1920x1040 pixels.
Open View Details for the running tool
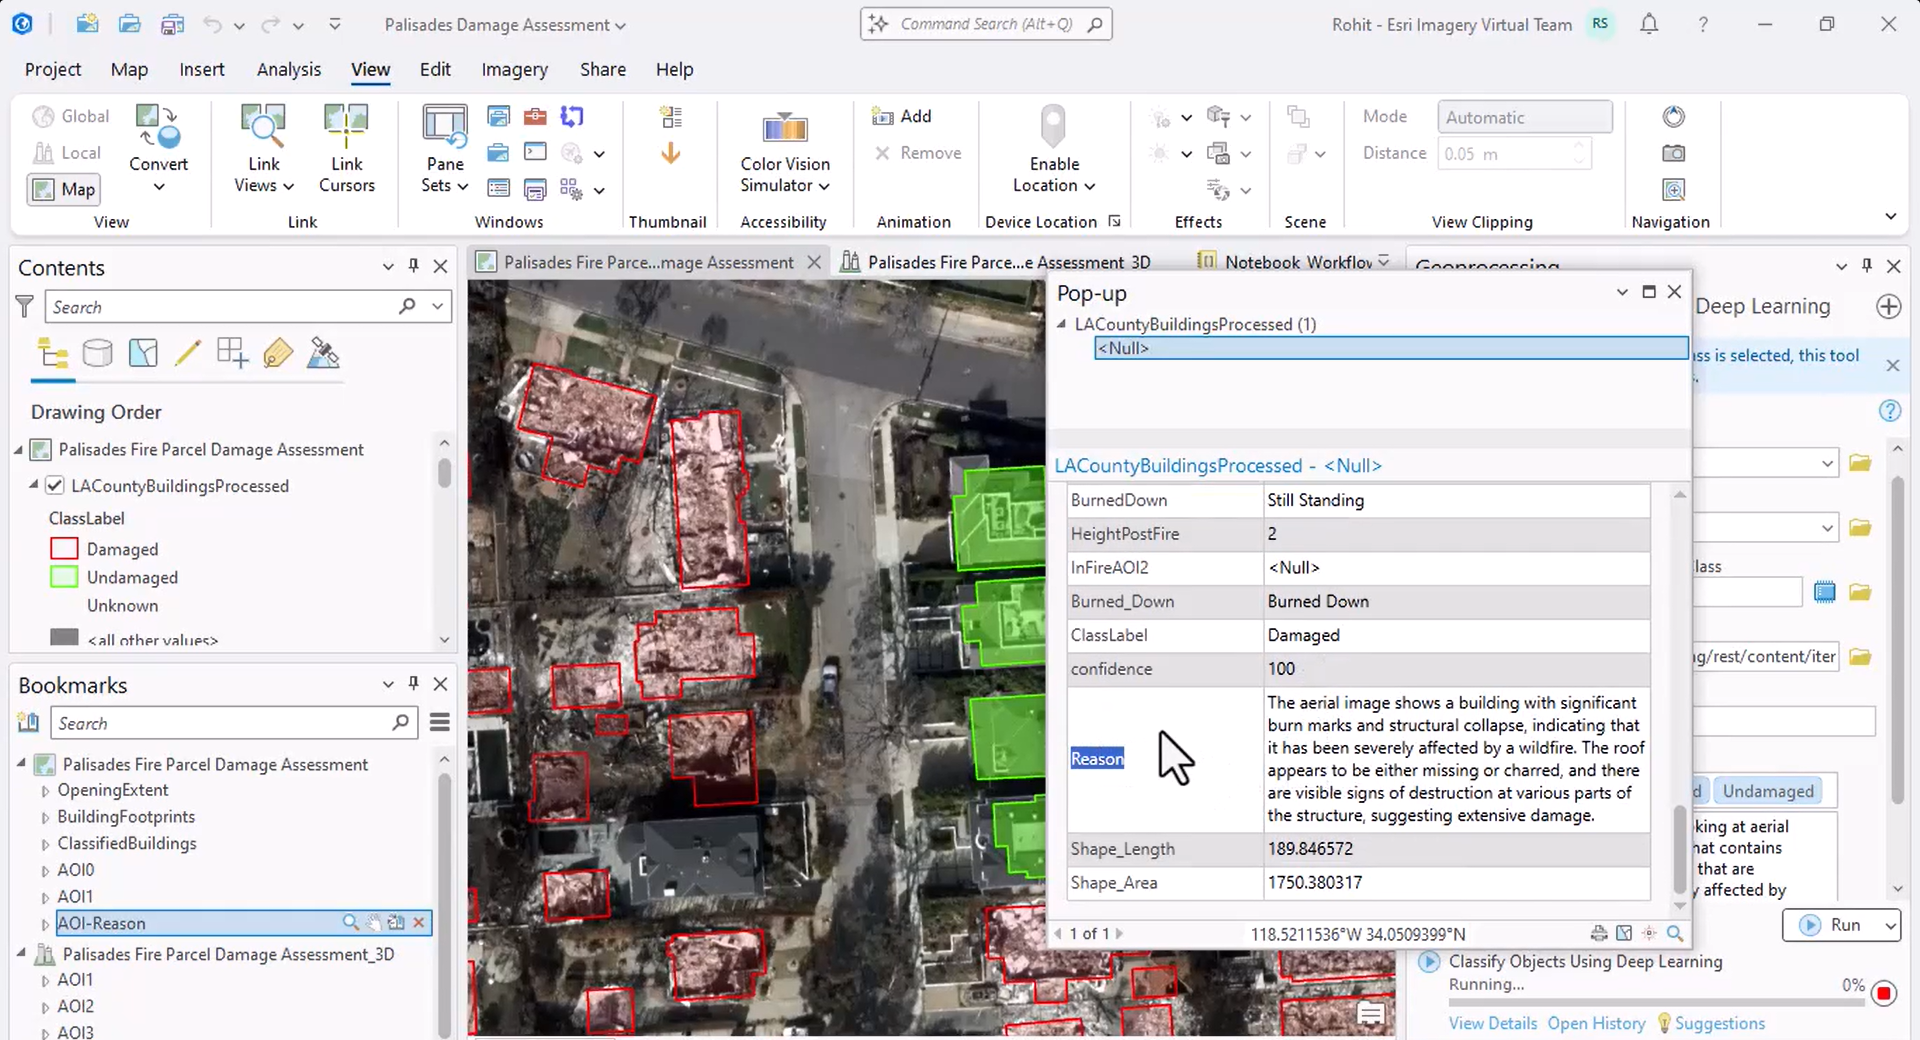coord(1492,1023)
